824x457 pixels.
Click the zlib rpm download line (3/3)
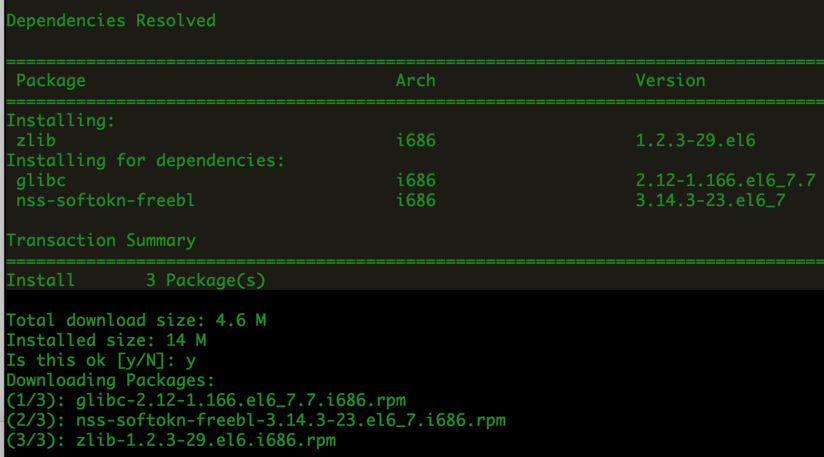point(171,440)
